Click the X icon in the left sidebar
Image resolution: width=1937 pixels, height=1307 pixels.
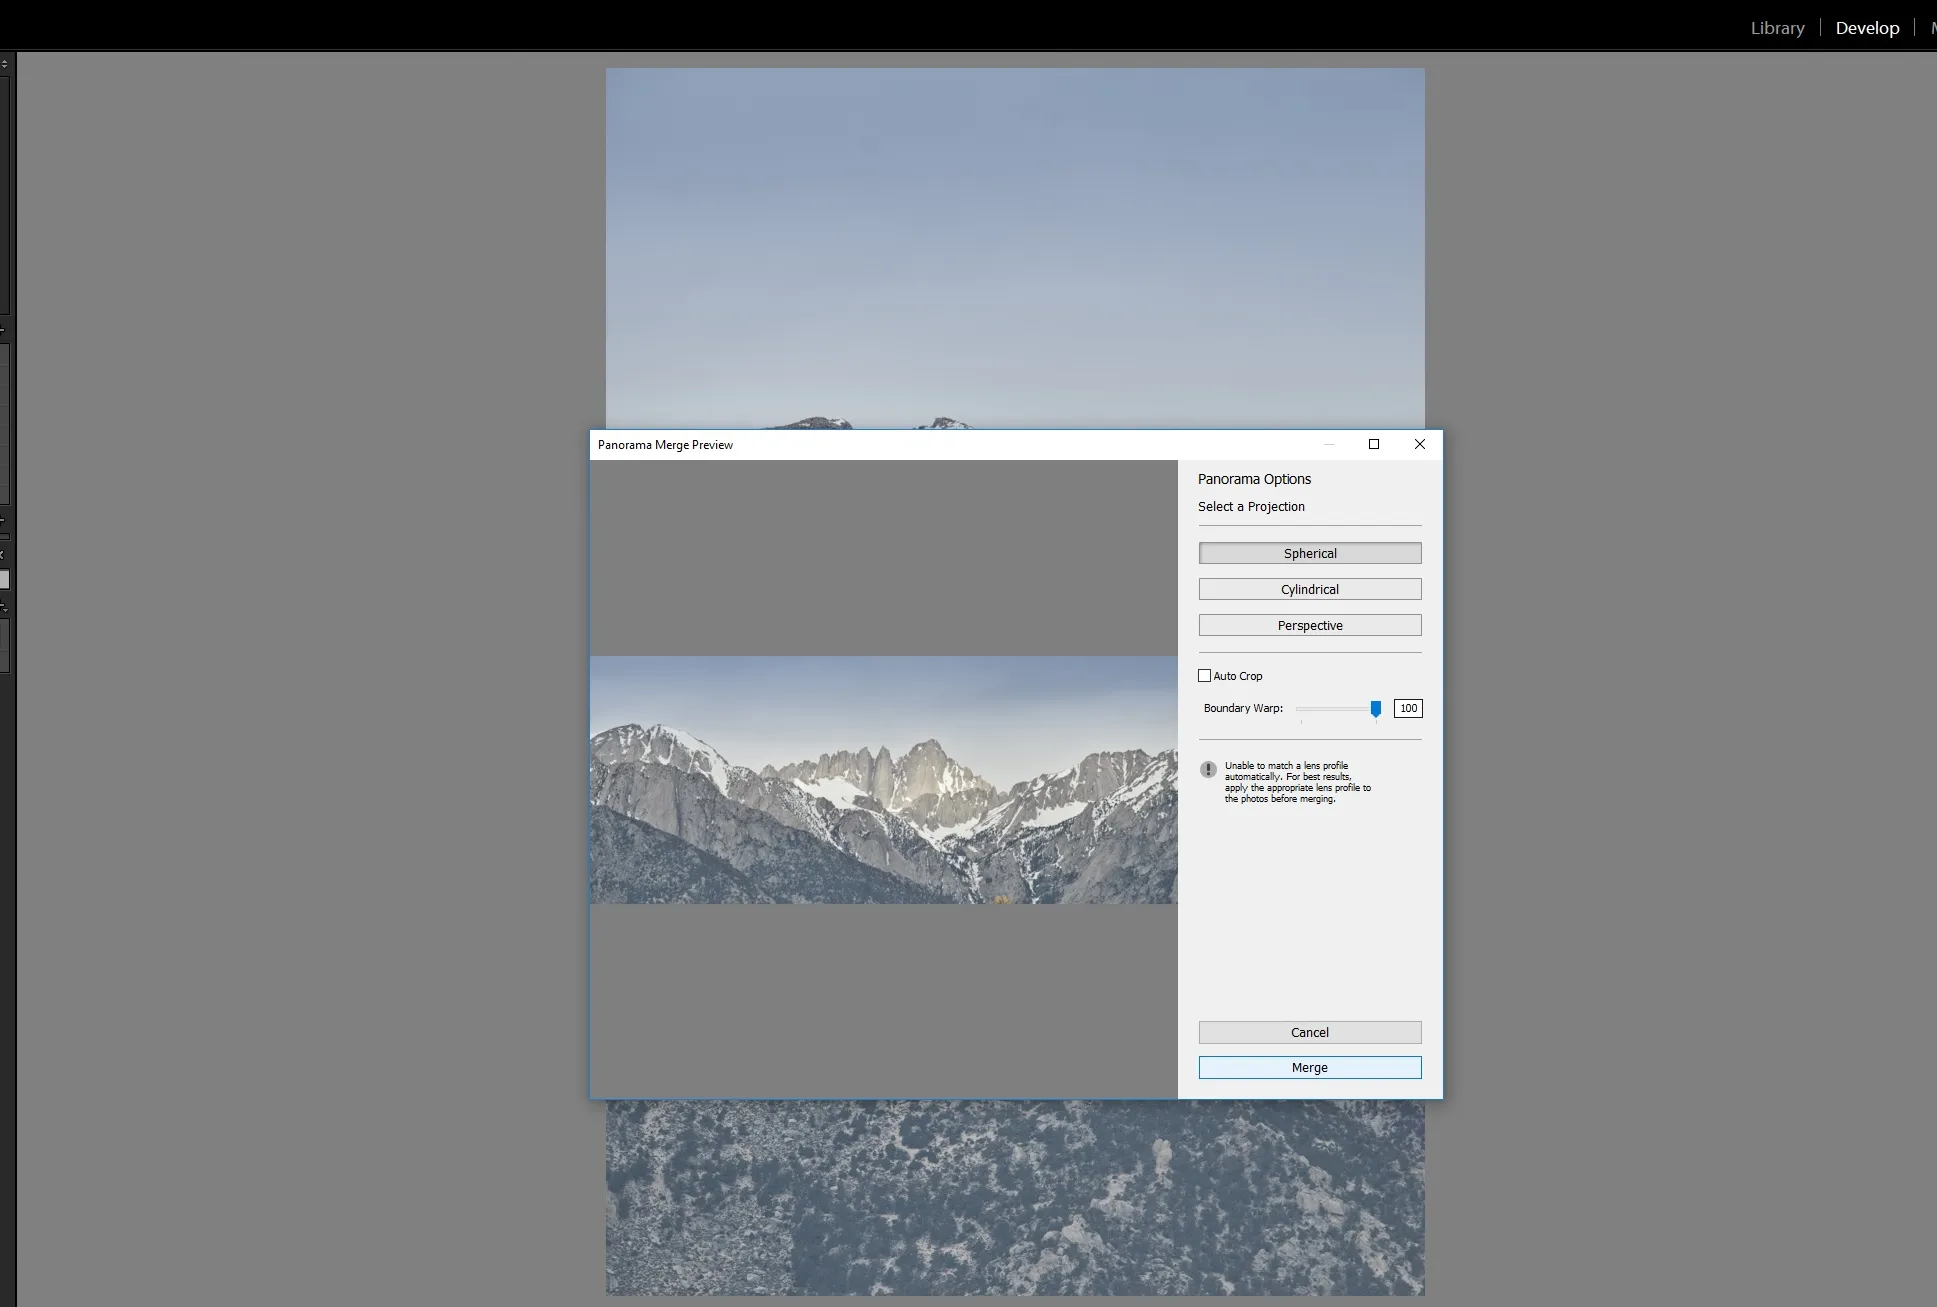(x=3, y=555)
